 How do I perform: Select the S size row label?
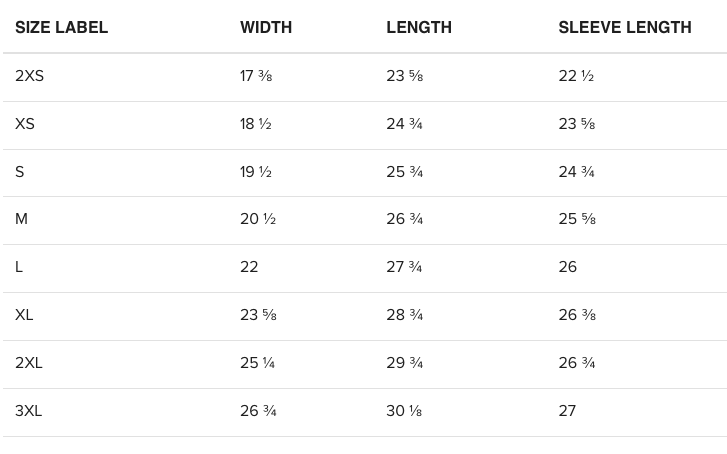(19, 172)
